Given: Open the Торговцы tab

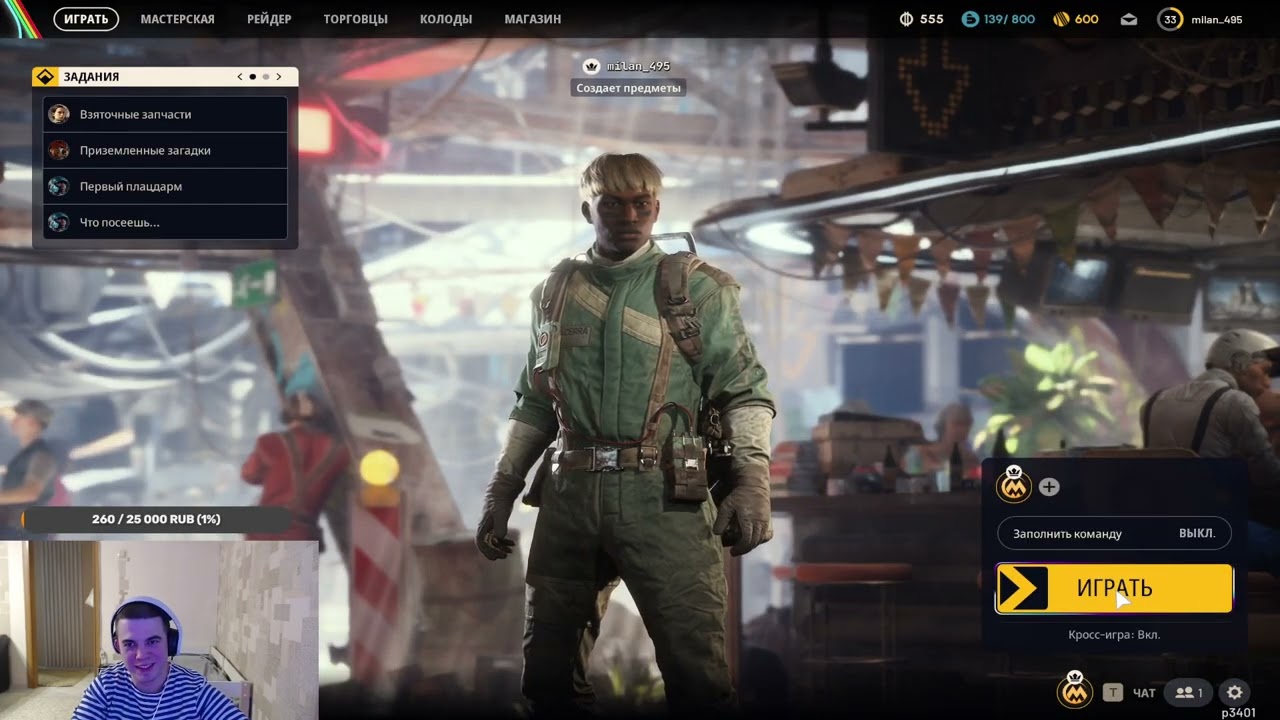Looking at the screenshot, I should [355, 19].
